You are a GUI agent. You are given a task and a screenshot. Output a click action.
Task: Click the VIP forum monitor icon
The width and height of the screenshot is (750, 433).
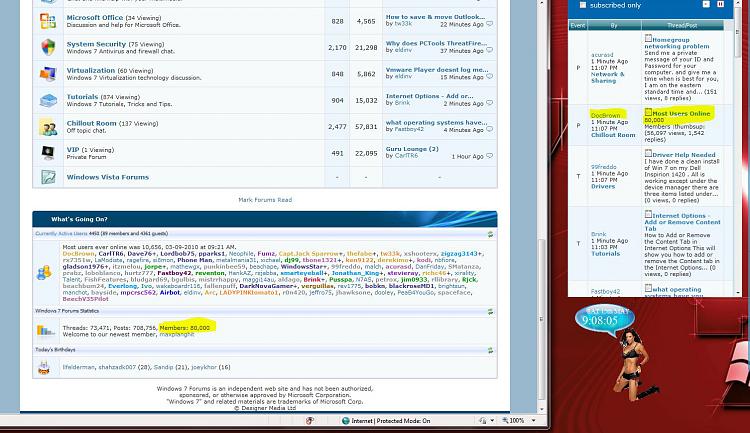click(48, 153)
